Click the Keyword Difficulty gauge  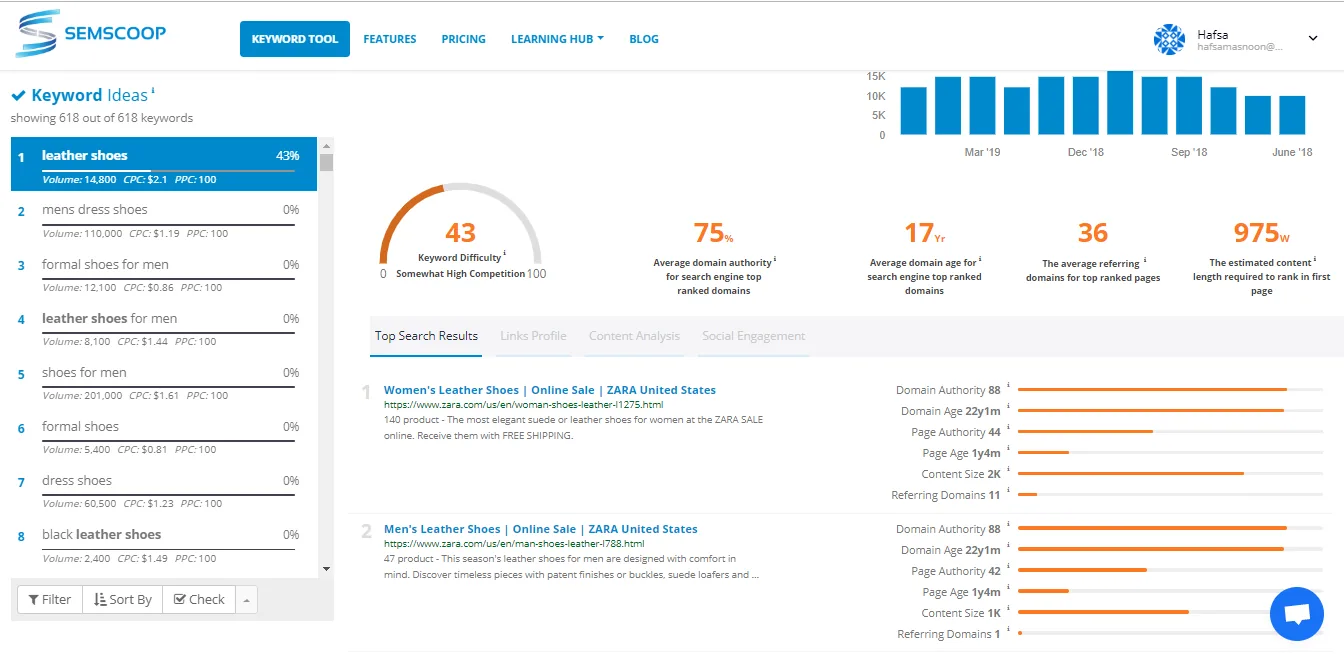tap(460, 228)
